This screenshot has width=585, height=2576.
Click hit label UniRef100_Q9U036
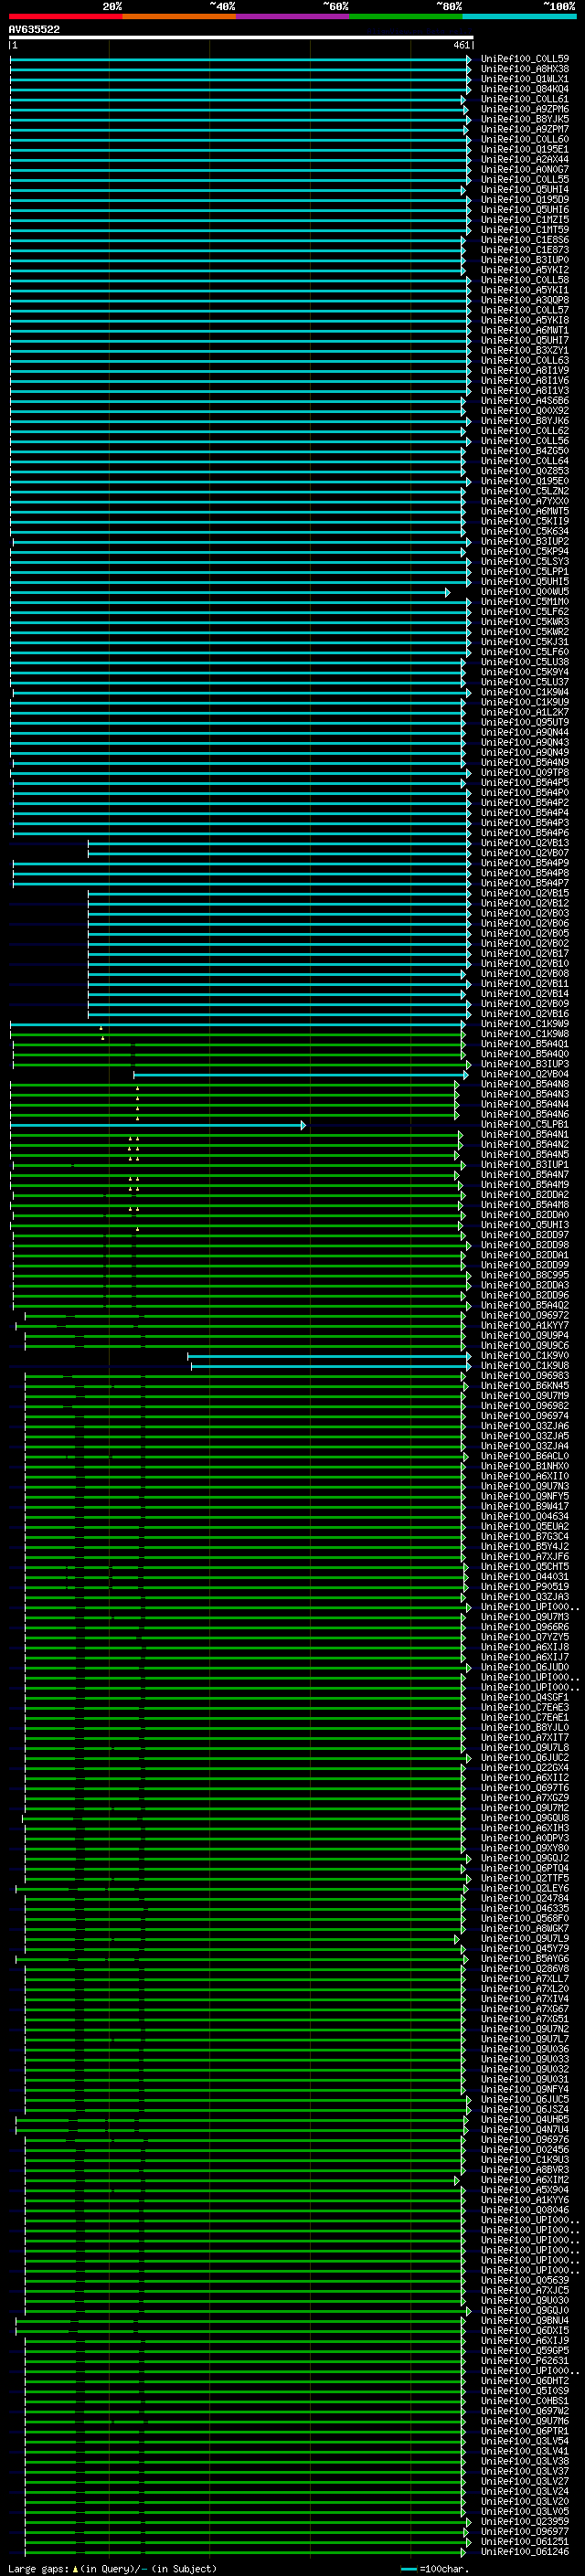[525, 2049]
